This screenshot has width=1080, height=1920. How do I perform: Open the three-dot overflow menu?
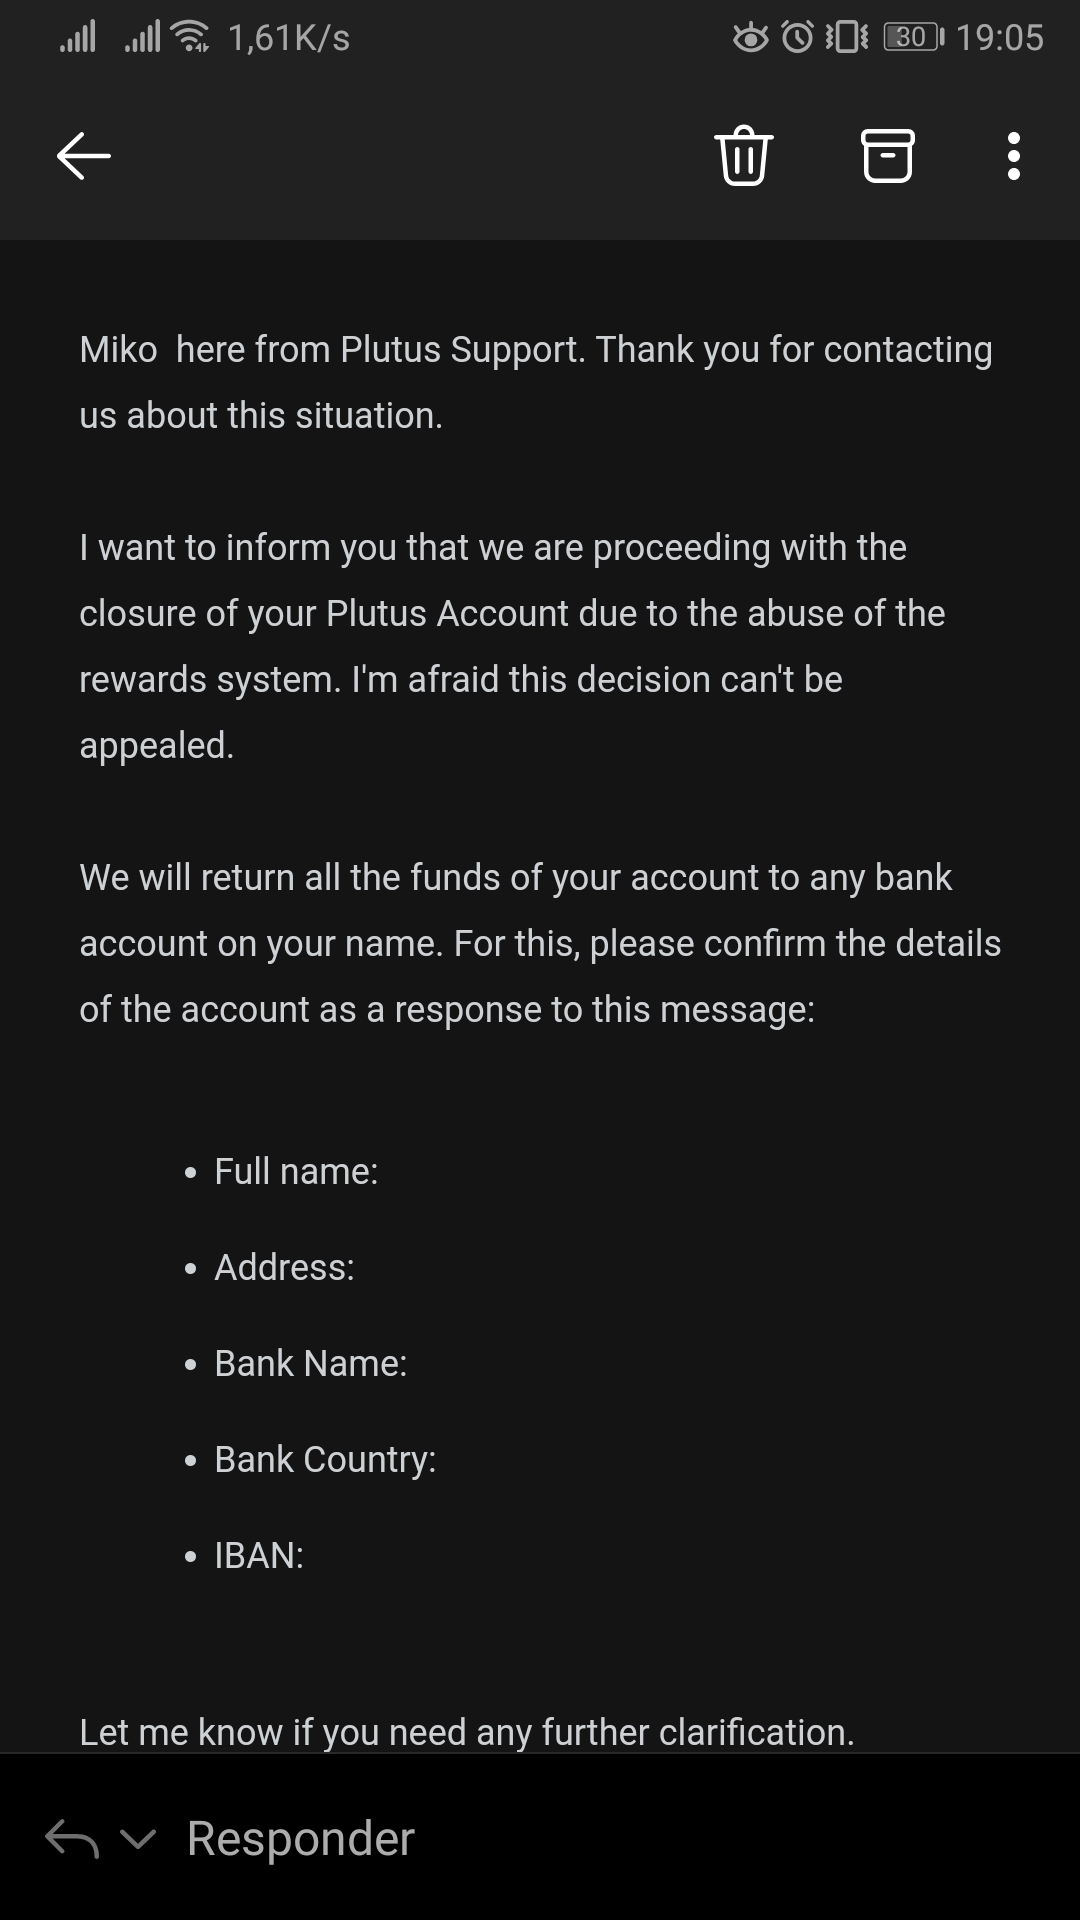point(1014,157)
